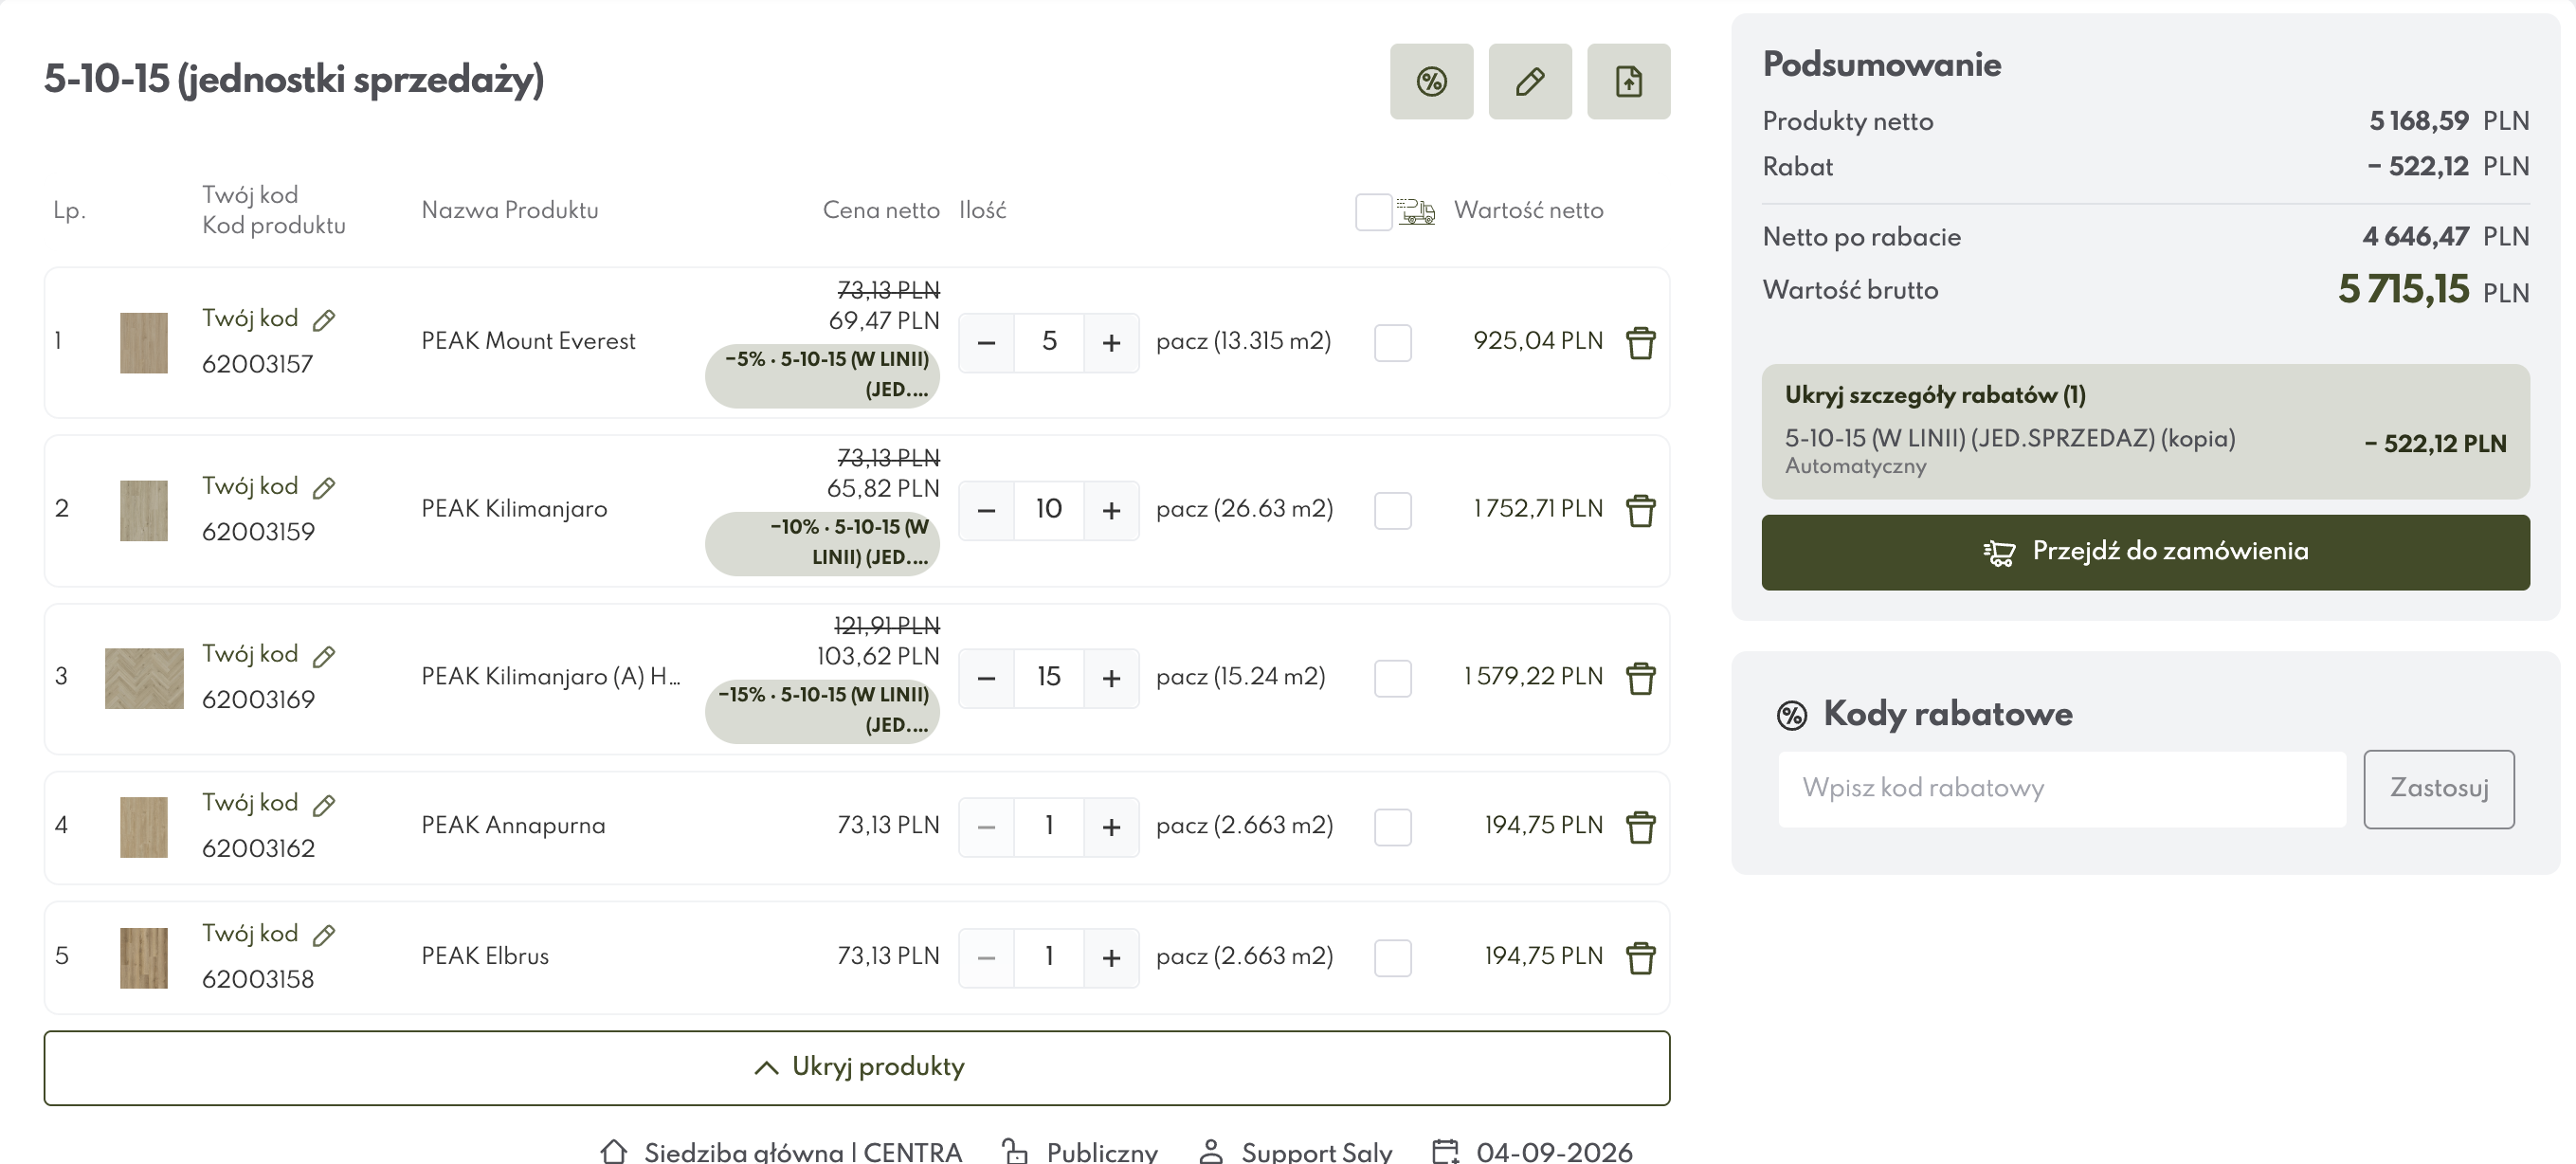
Task: Edit Twój kod pencil for product 62003159
Action: [323, 488]
